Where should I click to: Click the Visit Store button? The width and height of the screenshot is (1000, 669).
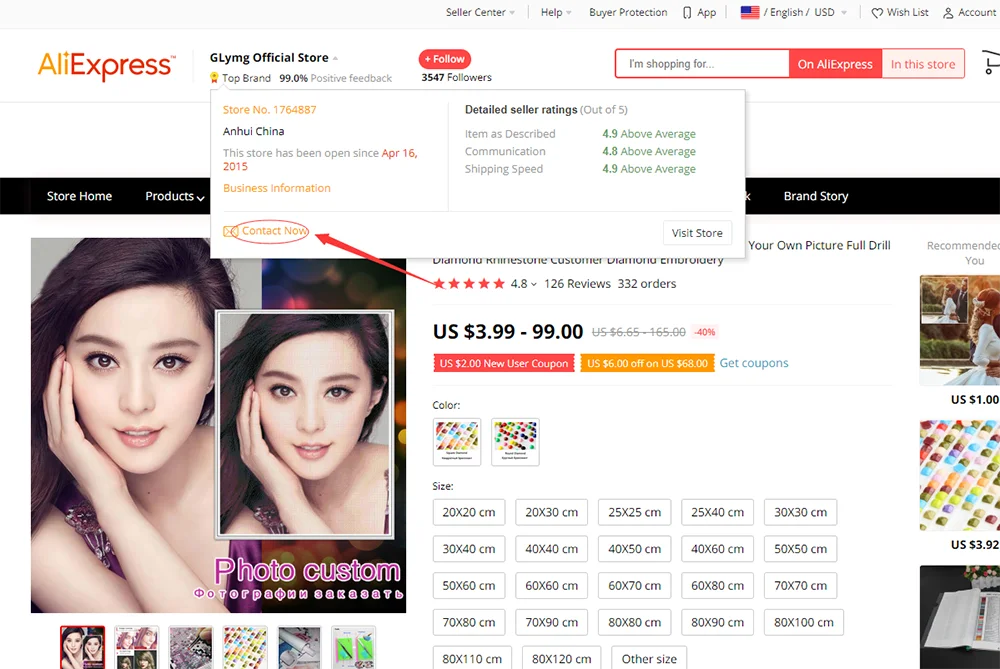pos(697,233)
